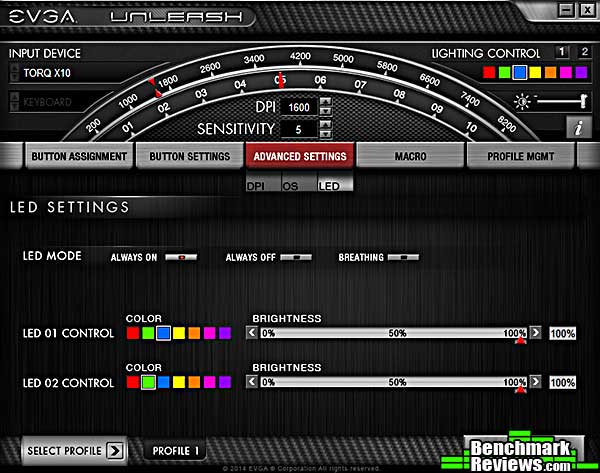Pick purple color for LED 01 Control
This screenshot has width=600, height=473.
(225, 333)
